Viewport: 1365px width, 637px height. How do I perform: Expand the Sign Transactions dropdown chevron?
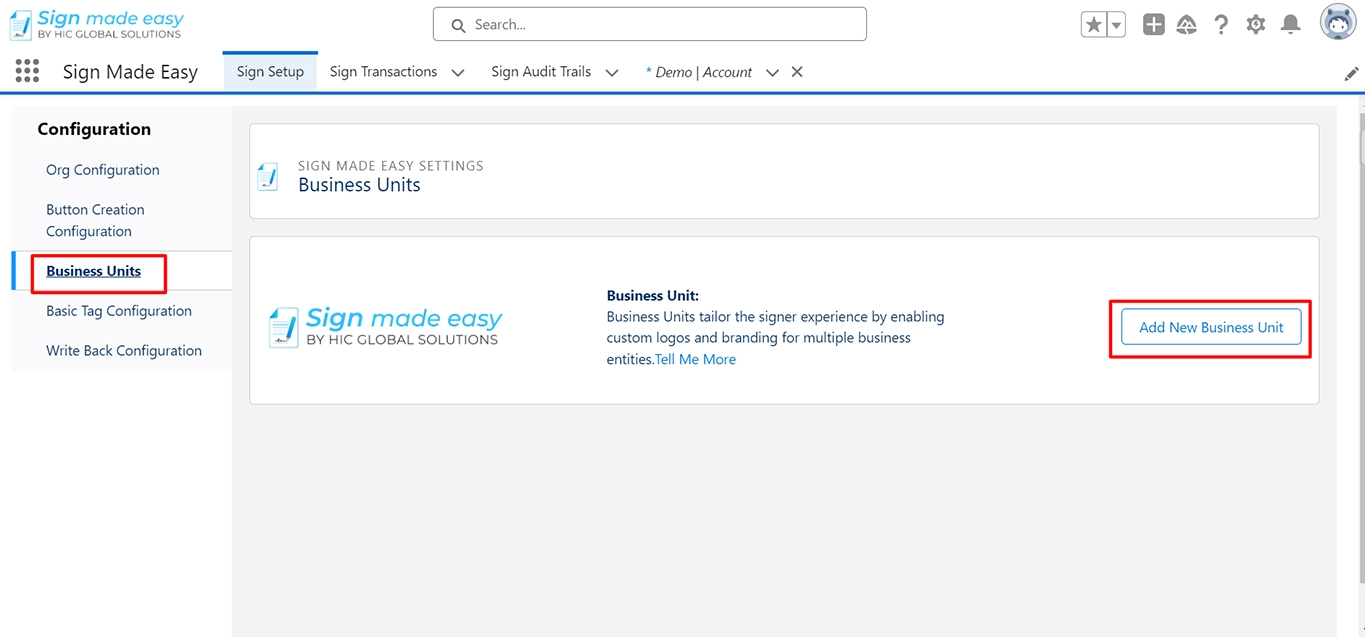[x=458, y=73]
